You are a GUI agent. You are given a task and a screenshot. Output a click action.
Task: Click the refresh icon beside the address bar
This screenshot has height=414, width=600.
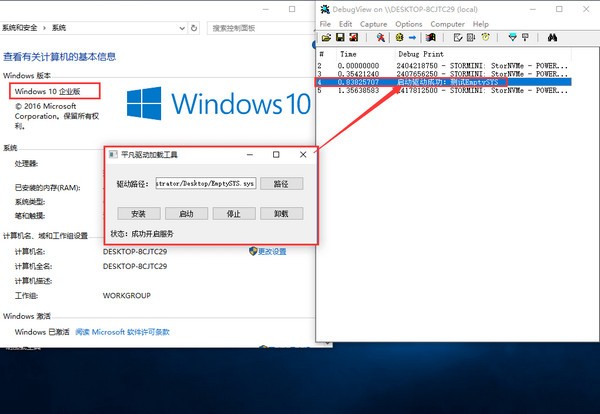pyautogui.click(x=194, y=28)
